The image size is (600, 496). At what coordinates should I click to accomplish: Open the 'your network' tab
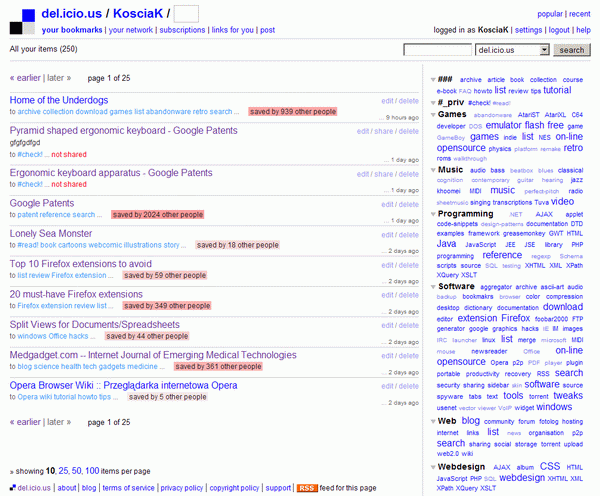pos(131,30)
